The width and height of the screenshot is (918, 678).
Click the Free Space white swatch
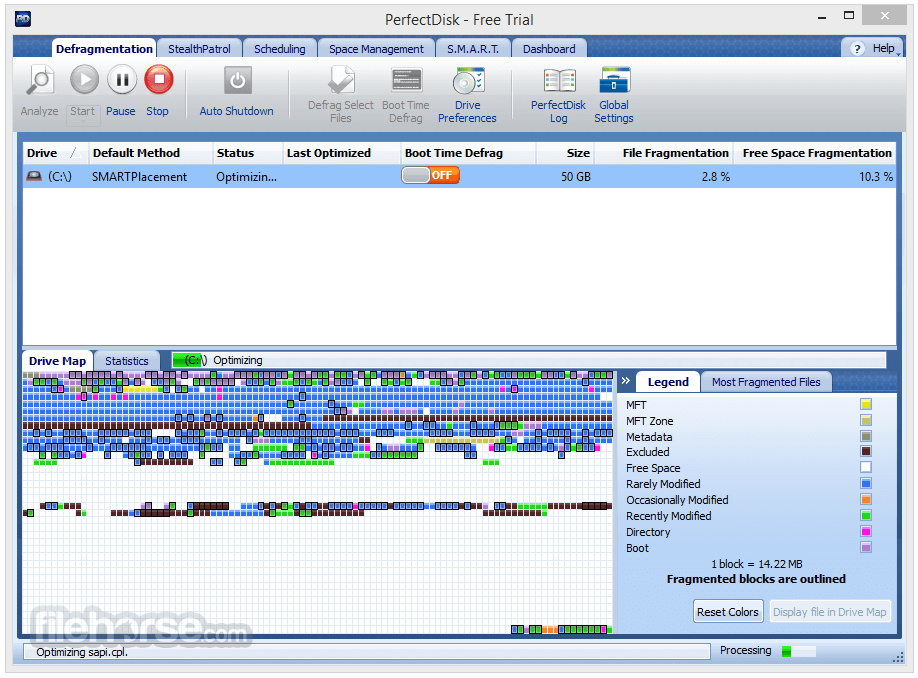(866, 467)
